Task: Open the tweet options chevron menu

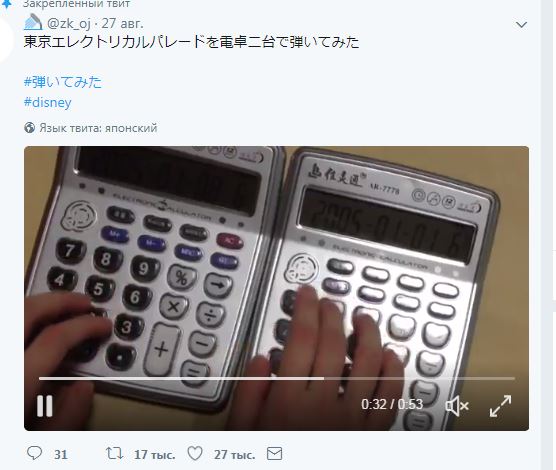Action: [521, 24]
